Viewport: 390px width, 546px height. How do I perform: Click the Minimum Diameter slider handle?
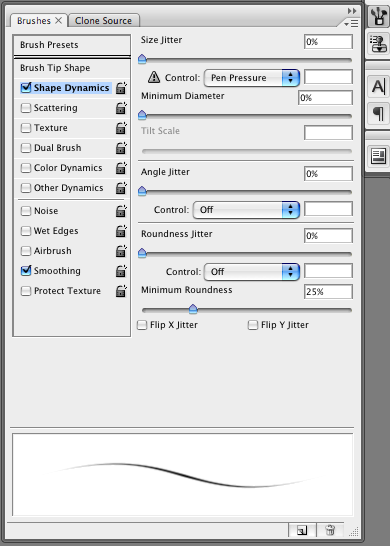point(142,115)
